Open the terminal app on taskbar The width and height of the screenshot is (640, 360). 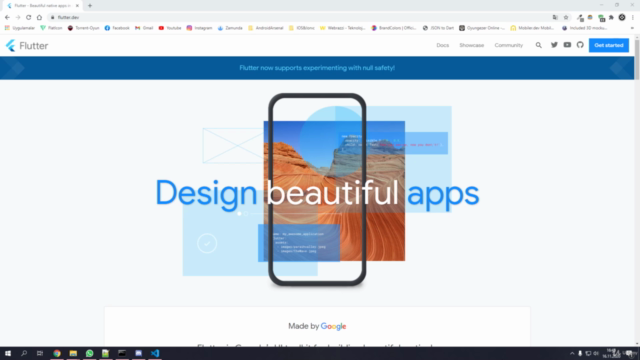pos(122,353)
